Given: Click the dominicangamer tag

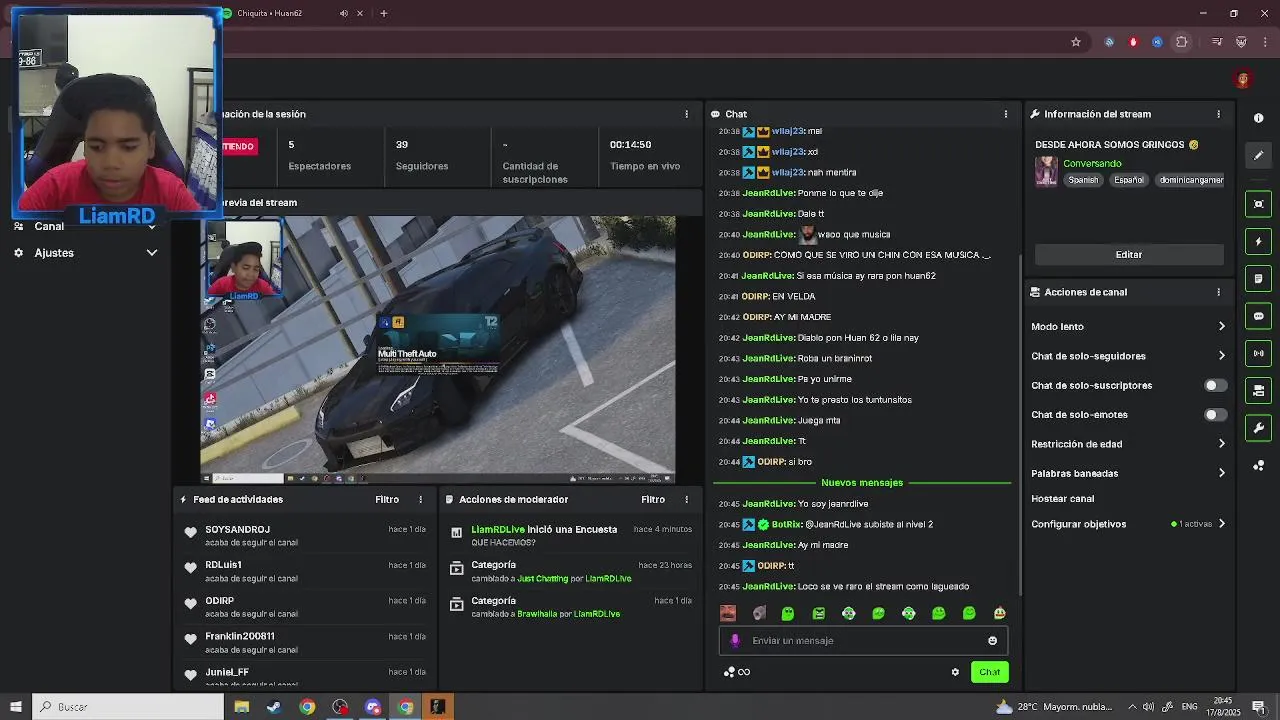Looking at the screenshot, I should (x=1191, y=180).
